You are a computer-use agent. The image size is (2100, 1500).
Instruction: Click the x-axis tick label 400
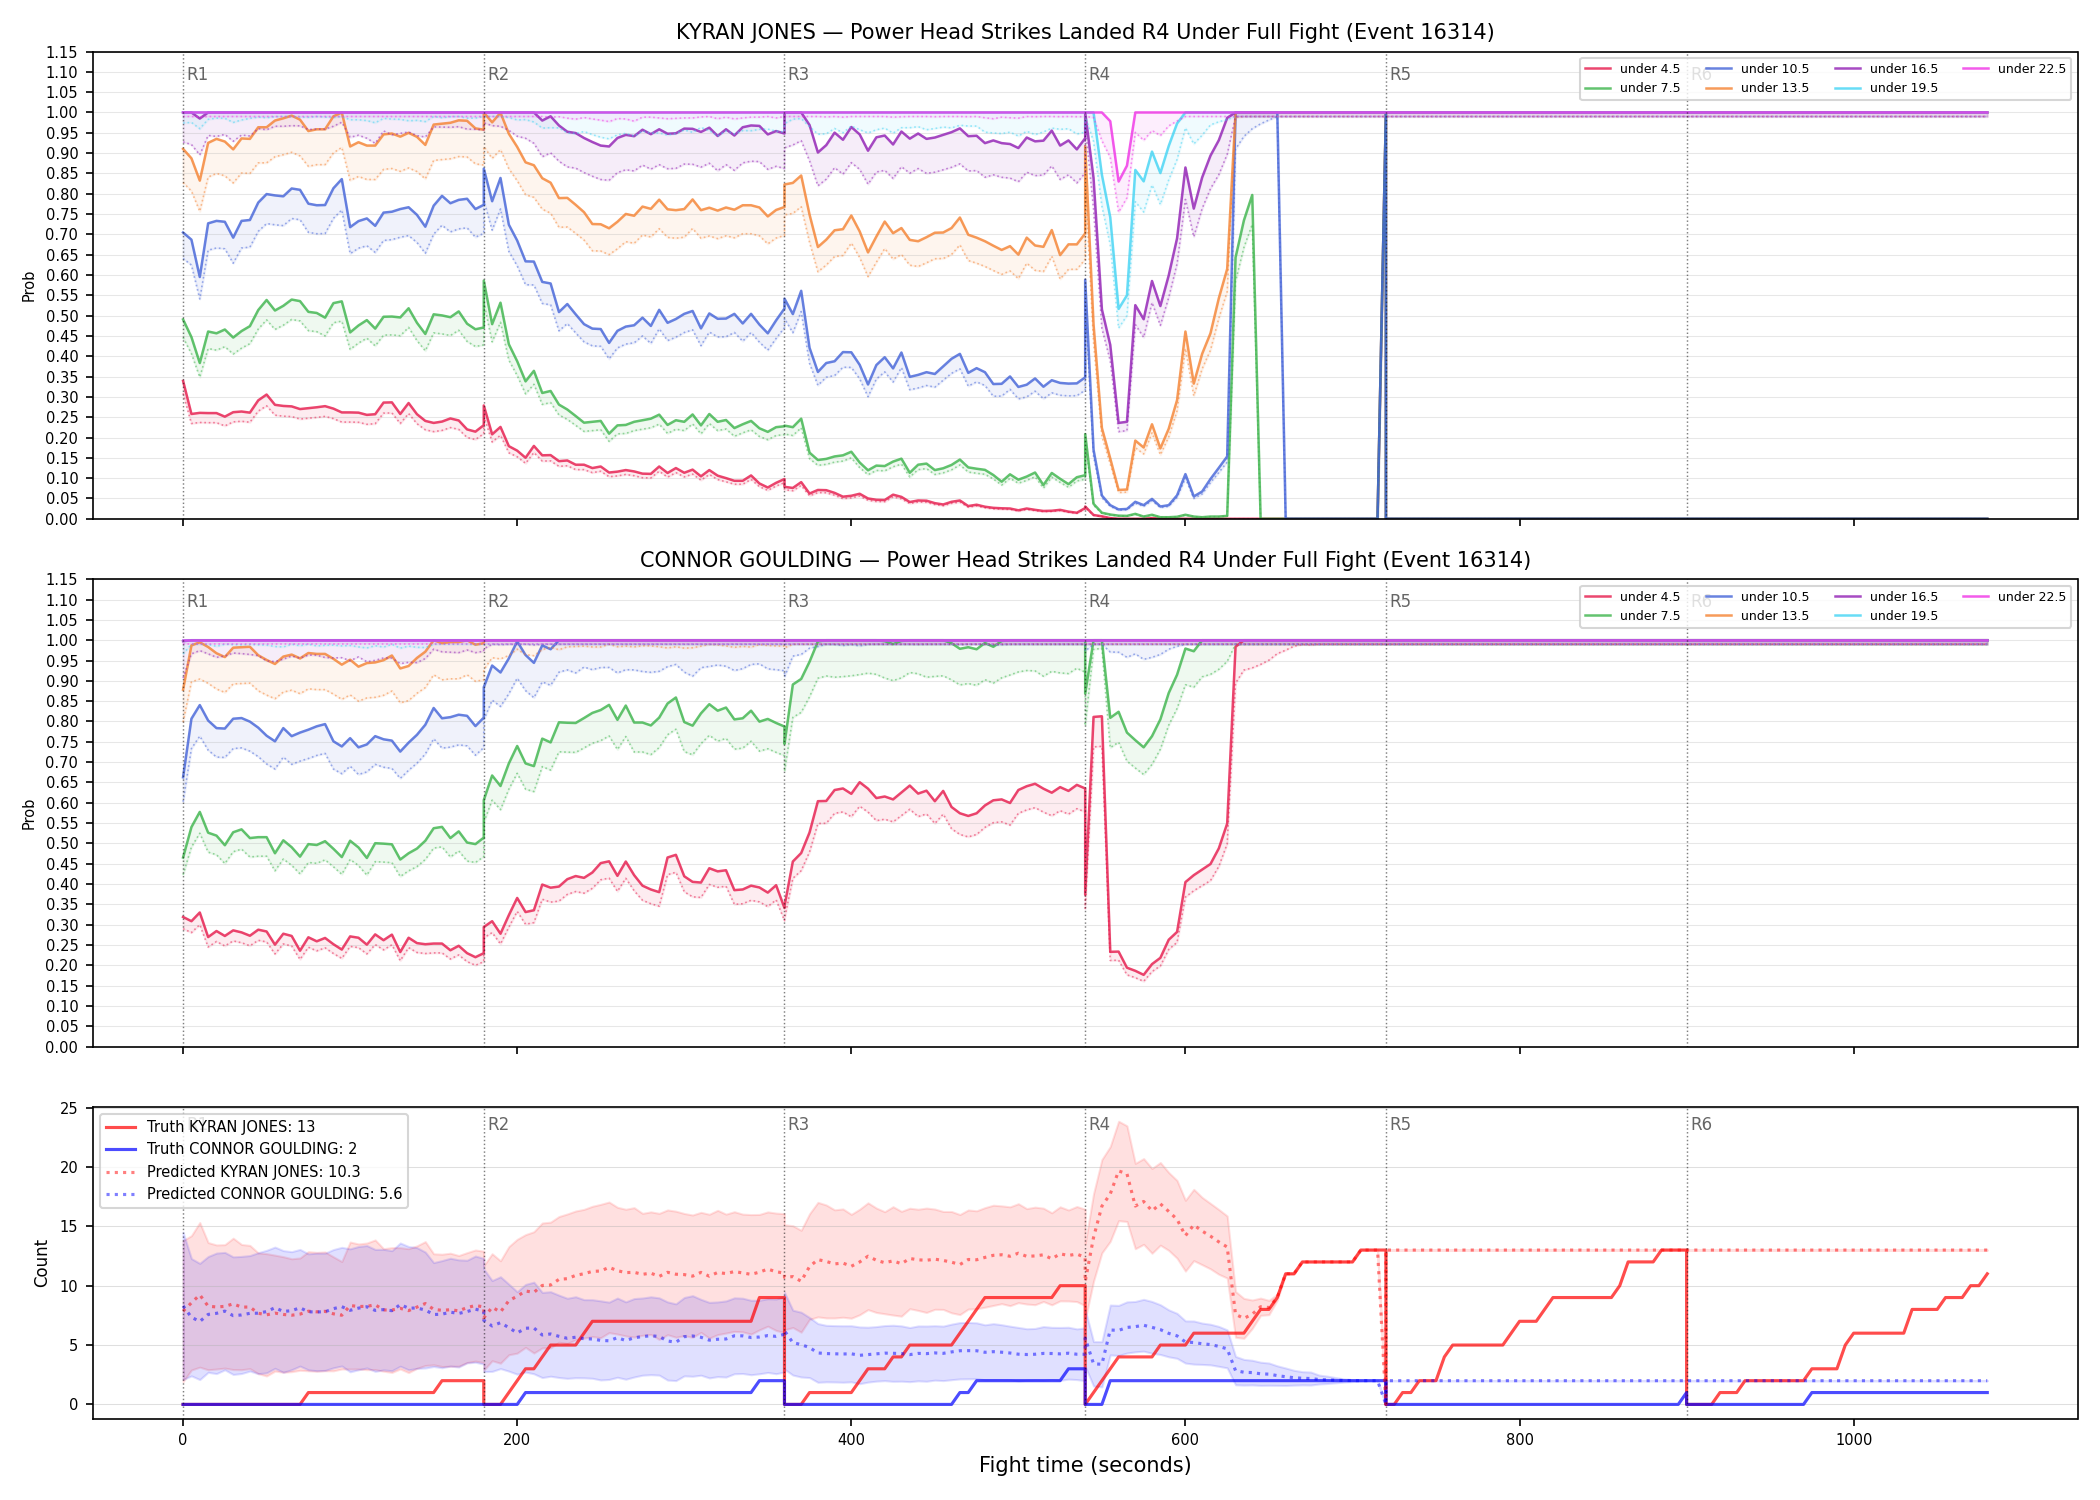pos(851,1440)
